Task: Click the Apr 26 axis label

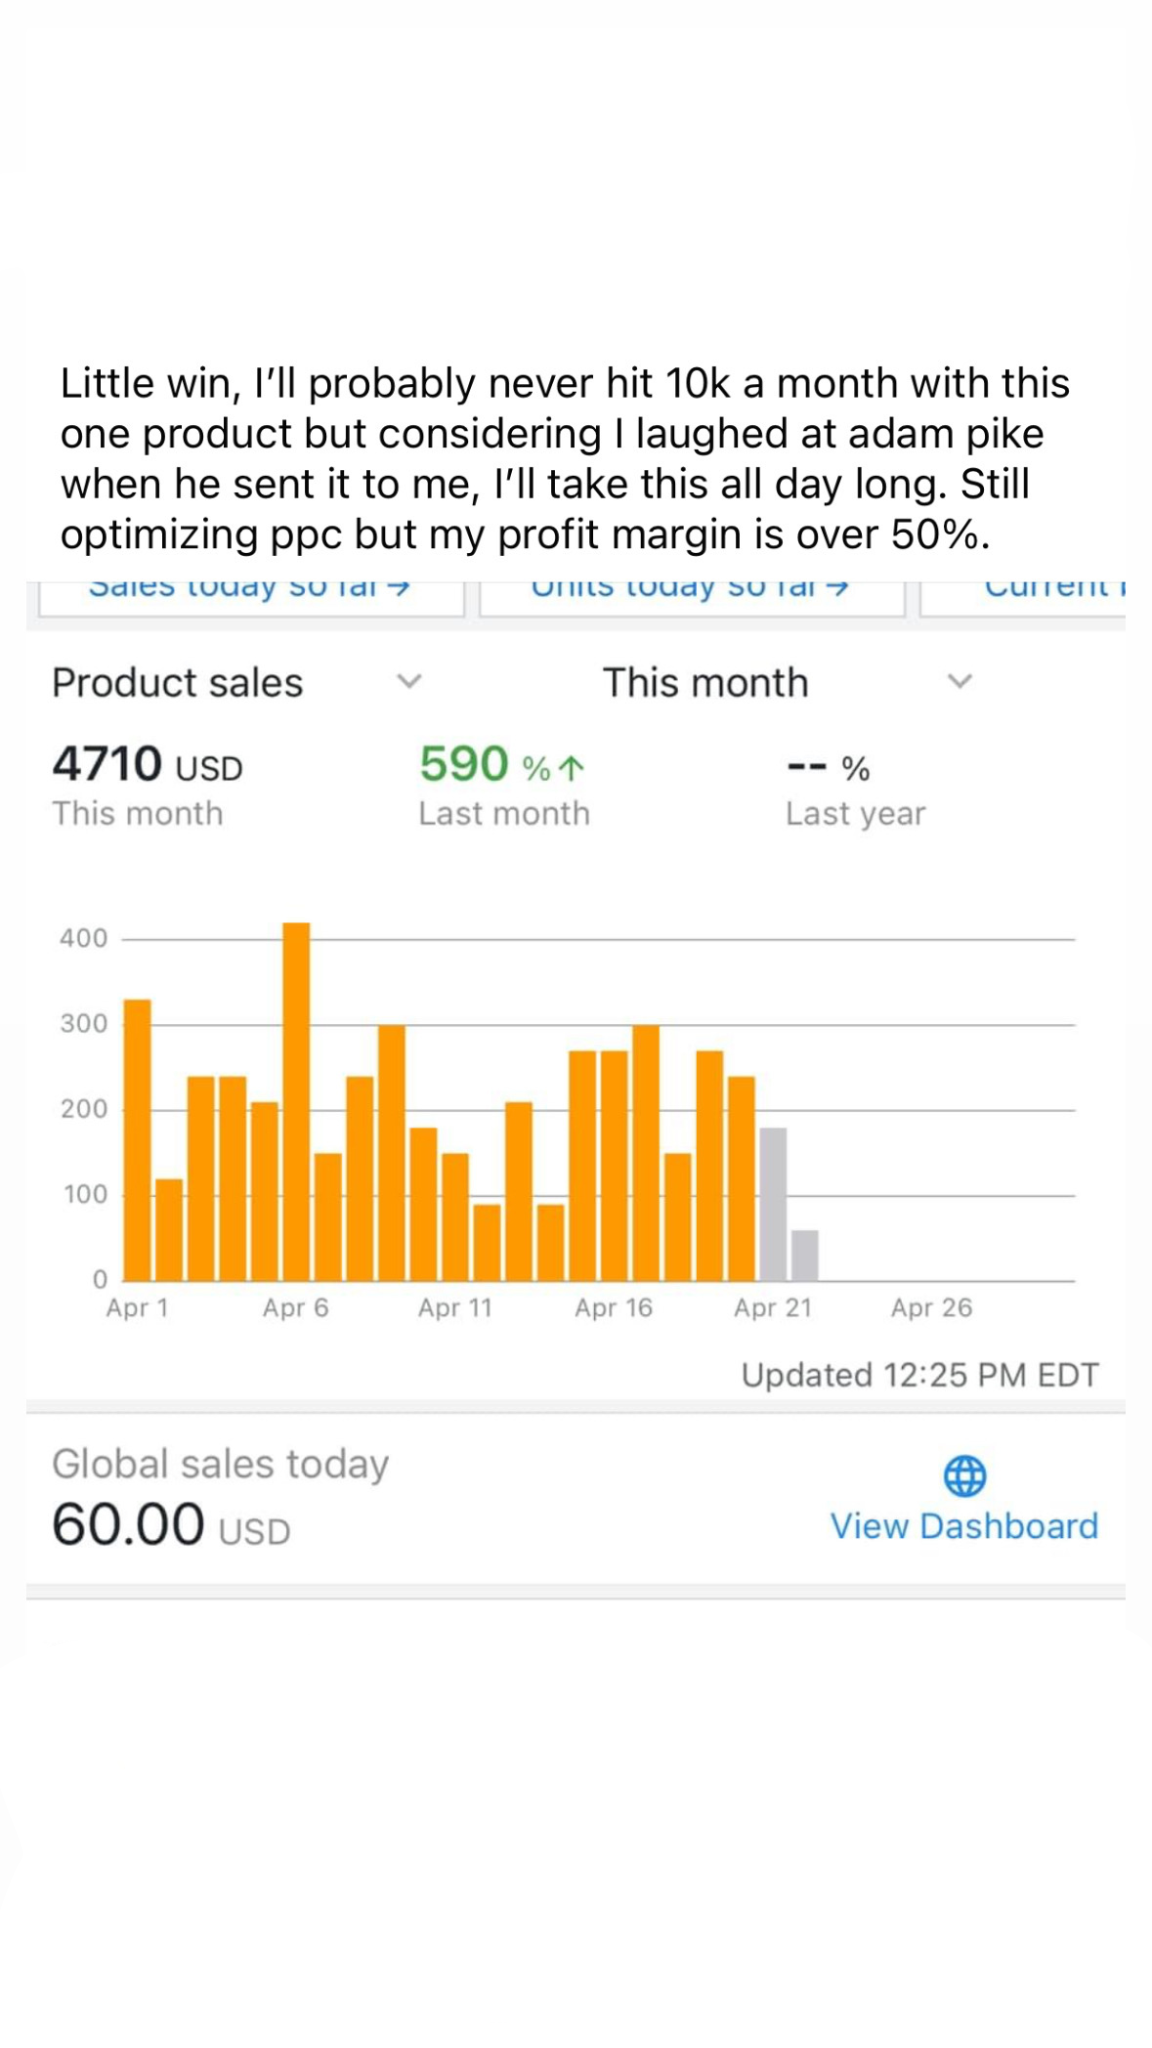Action: 931,1308
